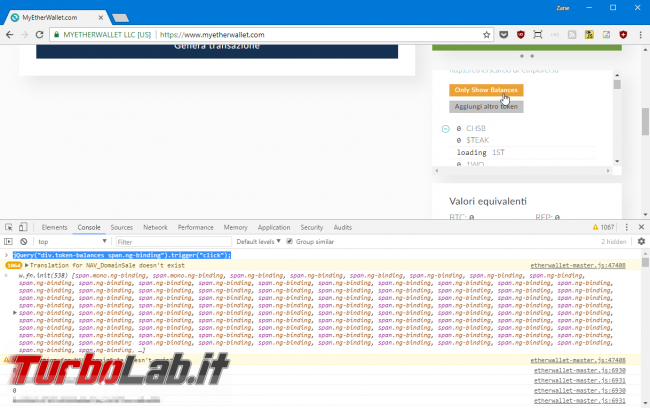Screen dimensions: 650x408
Task: Bookmark page with the star icon
Action: (x=486, y=35)
